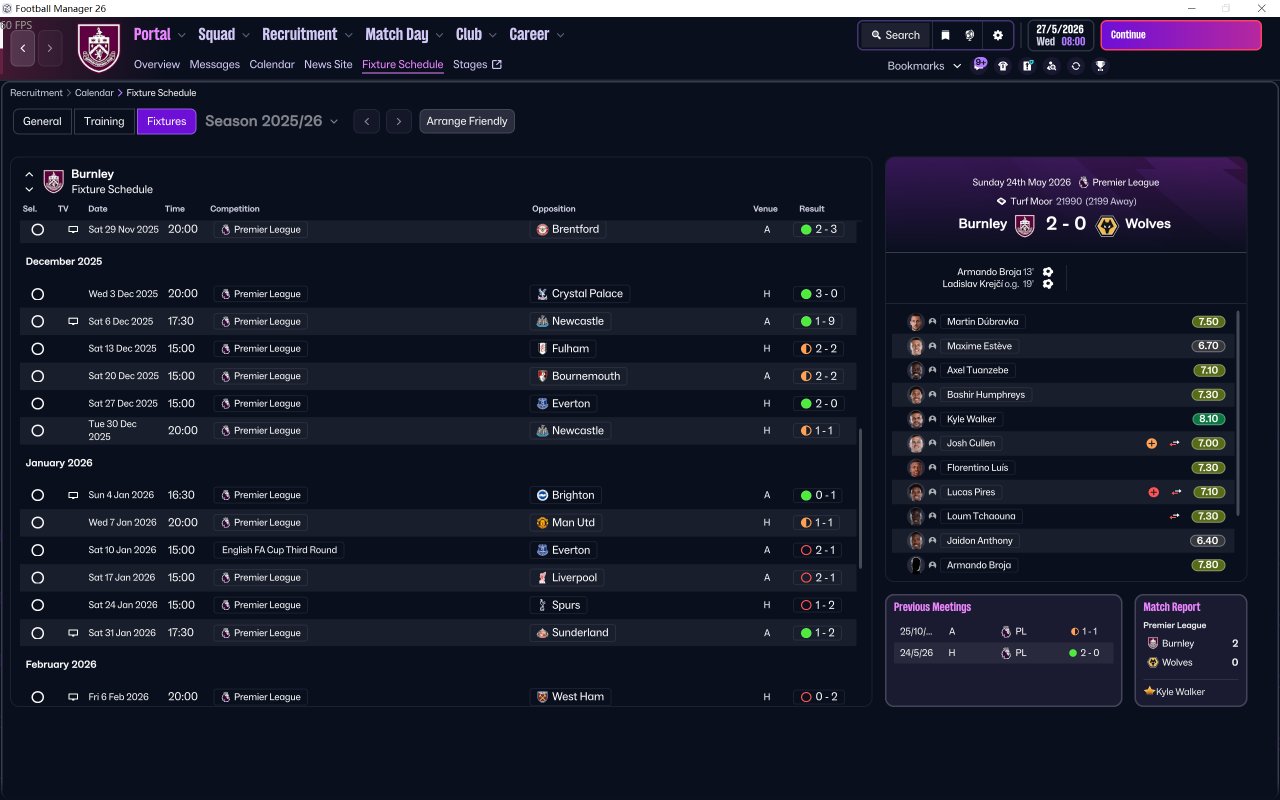Viewport: 1280px width, 800px height.
Task: Click Kyle Walker's 8.10 rating badge
Action: pyautogui.click(x=1208, y=419)
